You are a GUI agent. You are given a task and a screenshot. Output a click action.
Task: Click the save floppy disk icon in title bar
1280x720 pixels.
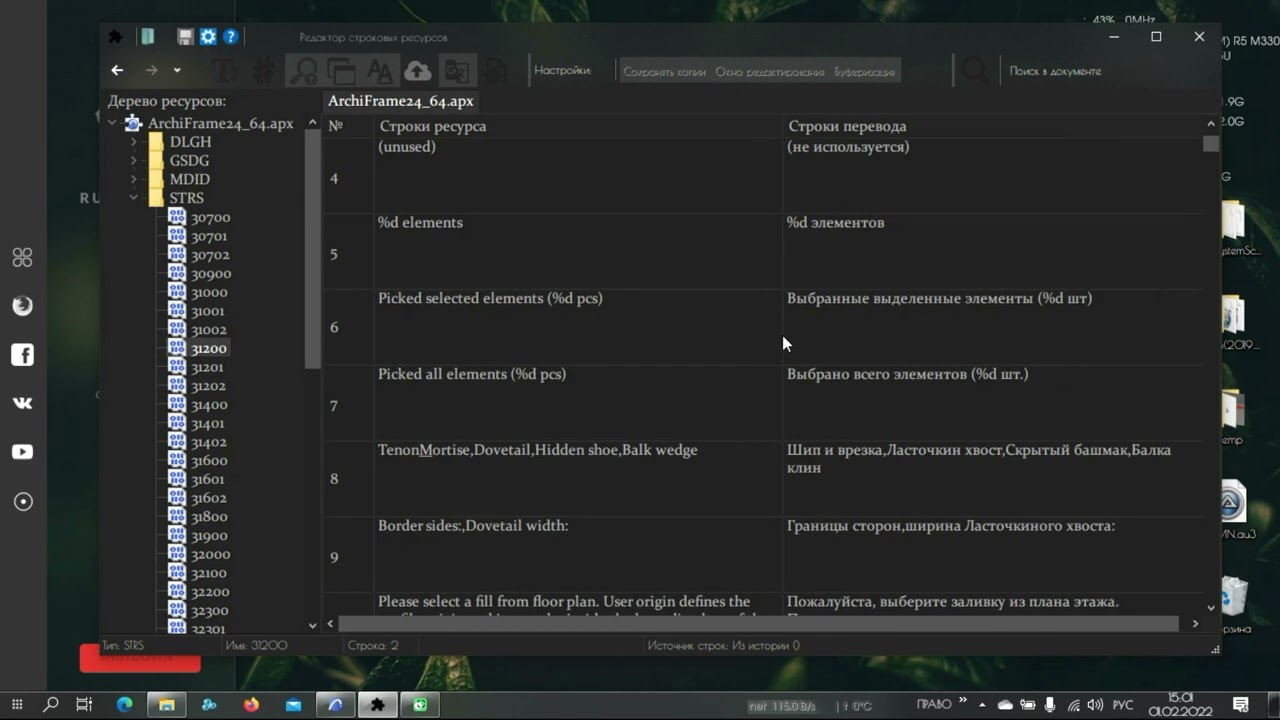click(185, 37)
